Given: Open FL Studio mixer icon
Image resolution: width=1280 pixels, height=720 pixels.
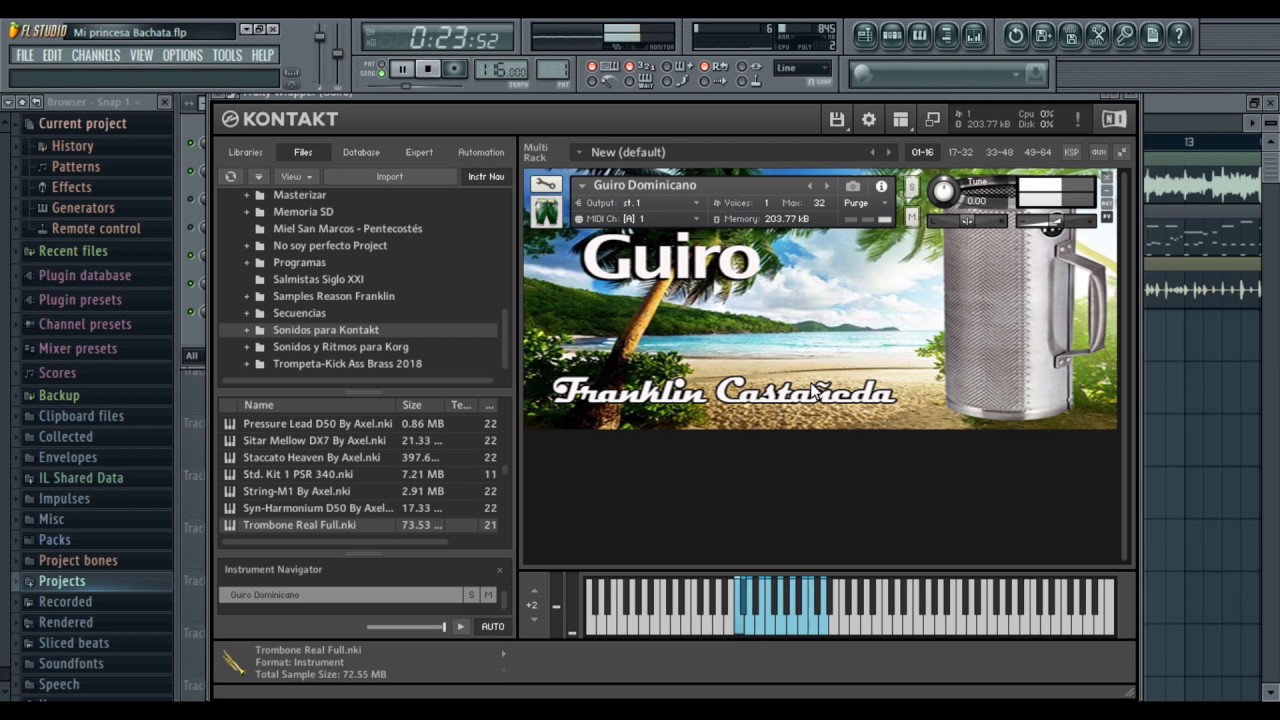Looking at the screenshot, I should pyautogui.click(x=973, y=36).
